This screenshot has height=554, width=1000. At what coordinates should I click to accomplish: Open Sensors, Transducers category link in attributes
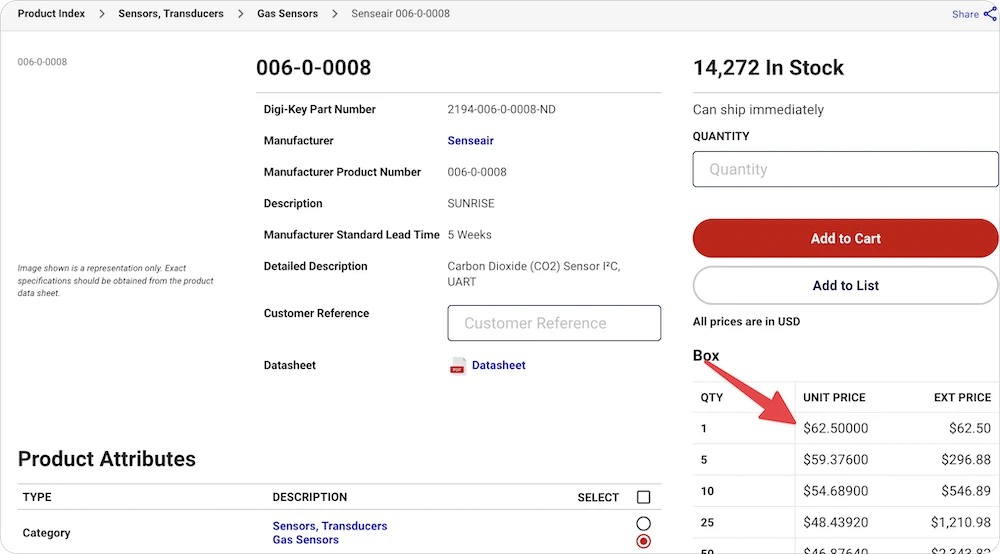(330, 526)
